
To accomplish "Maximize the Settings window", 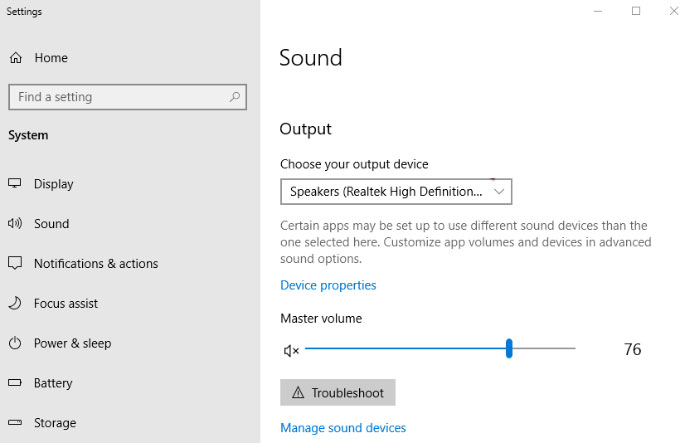I will [x=636, y=11].
